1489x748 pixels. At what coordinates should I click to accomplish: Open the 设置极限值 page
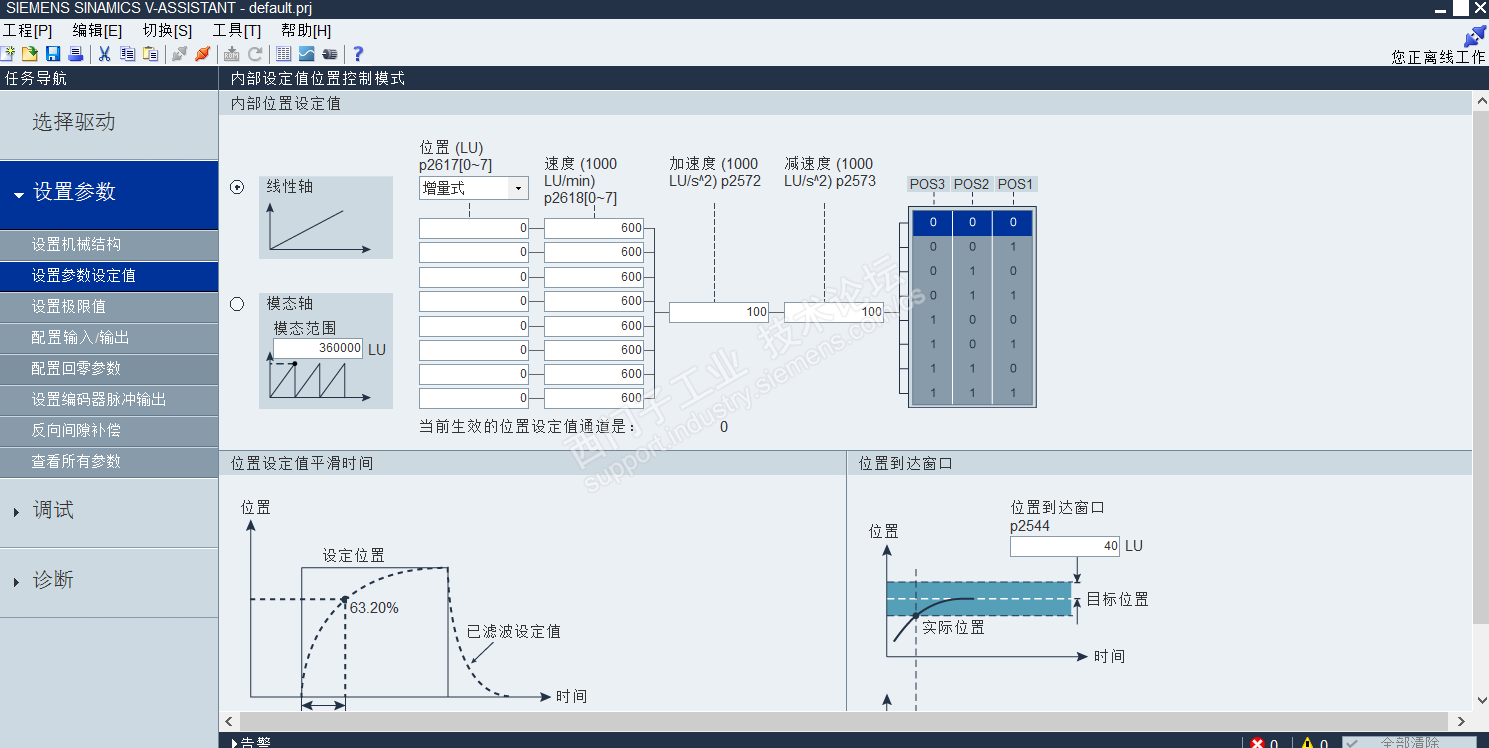(x=109, y=307)
